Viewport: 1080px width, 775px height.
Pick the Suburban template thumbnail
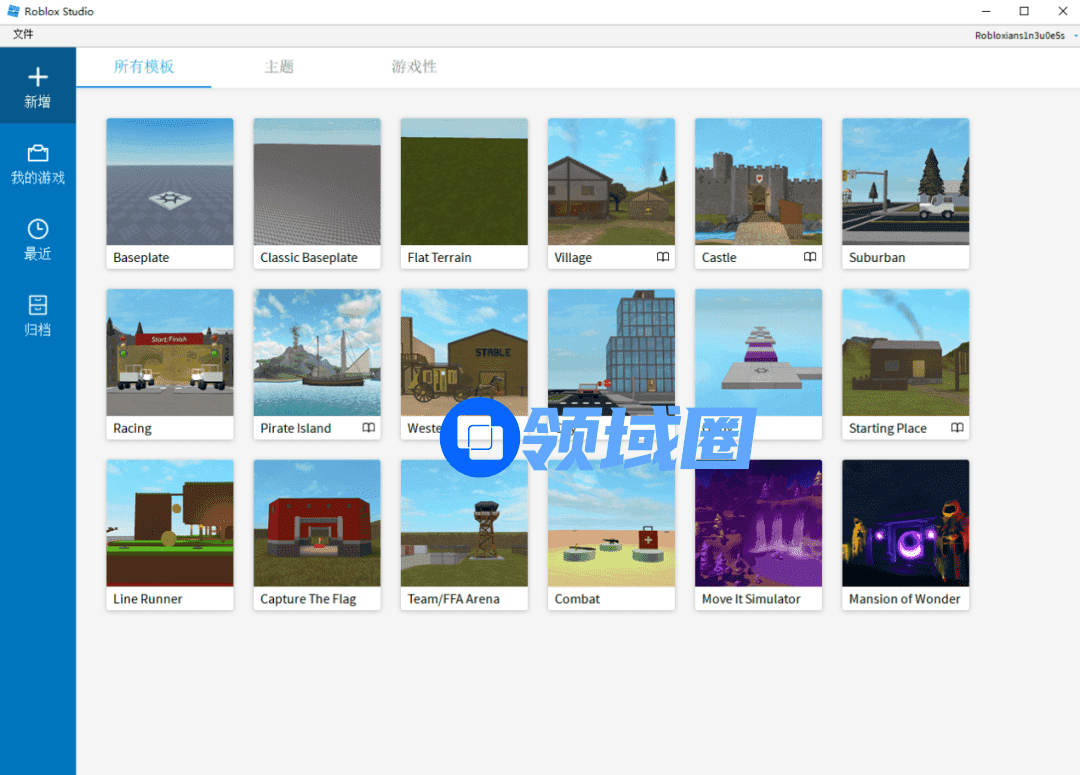905,182
